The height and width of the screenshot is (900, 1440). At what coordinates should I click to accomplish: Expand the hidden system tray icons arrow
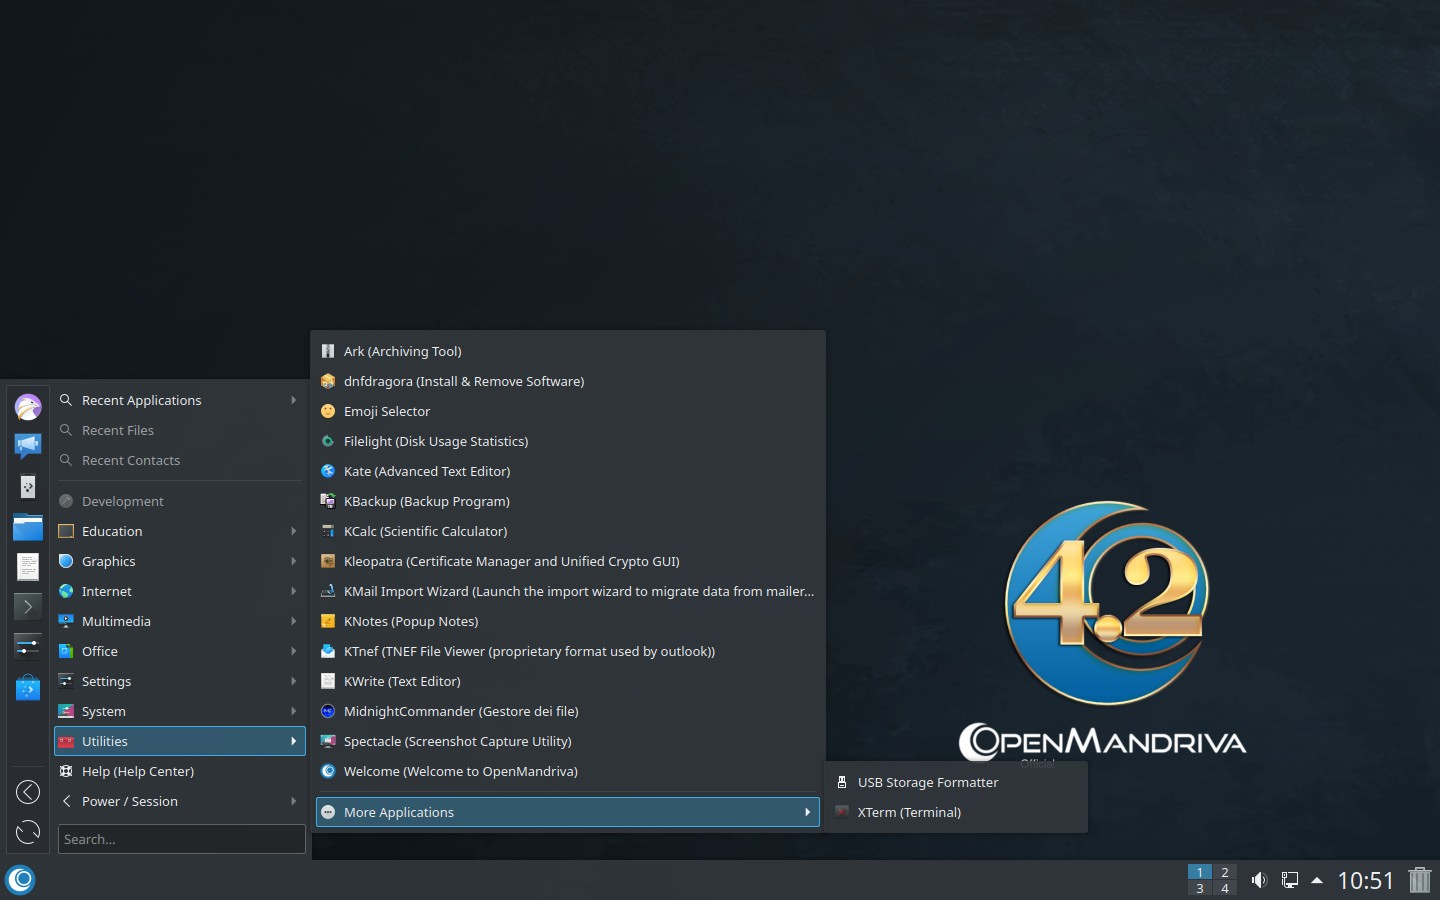click(1317, 880)
